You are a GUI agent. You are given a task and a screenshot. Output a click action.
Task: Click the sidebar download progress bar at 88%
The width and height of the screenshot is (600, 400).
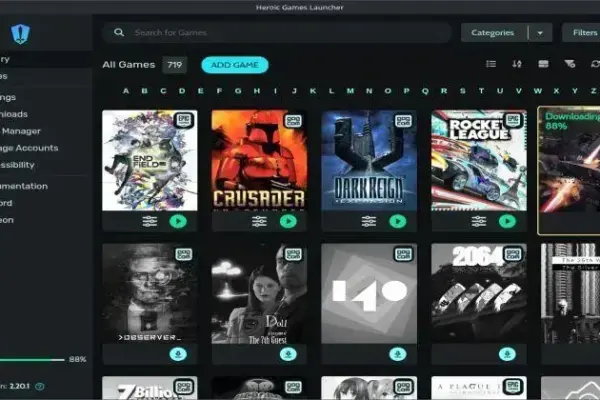coord(32,359)
